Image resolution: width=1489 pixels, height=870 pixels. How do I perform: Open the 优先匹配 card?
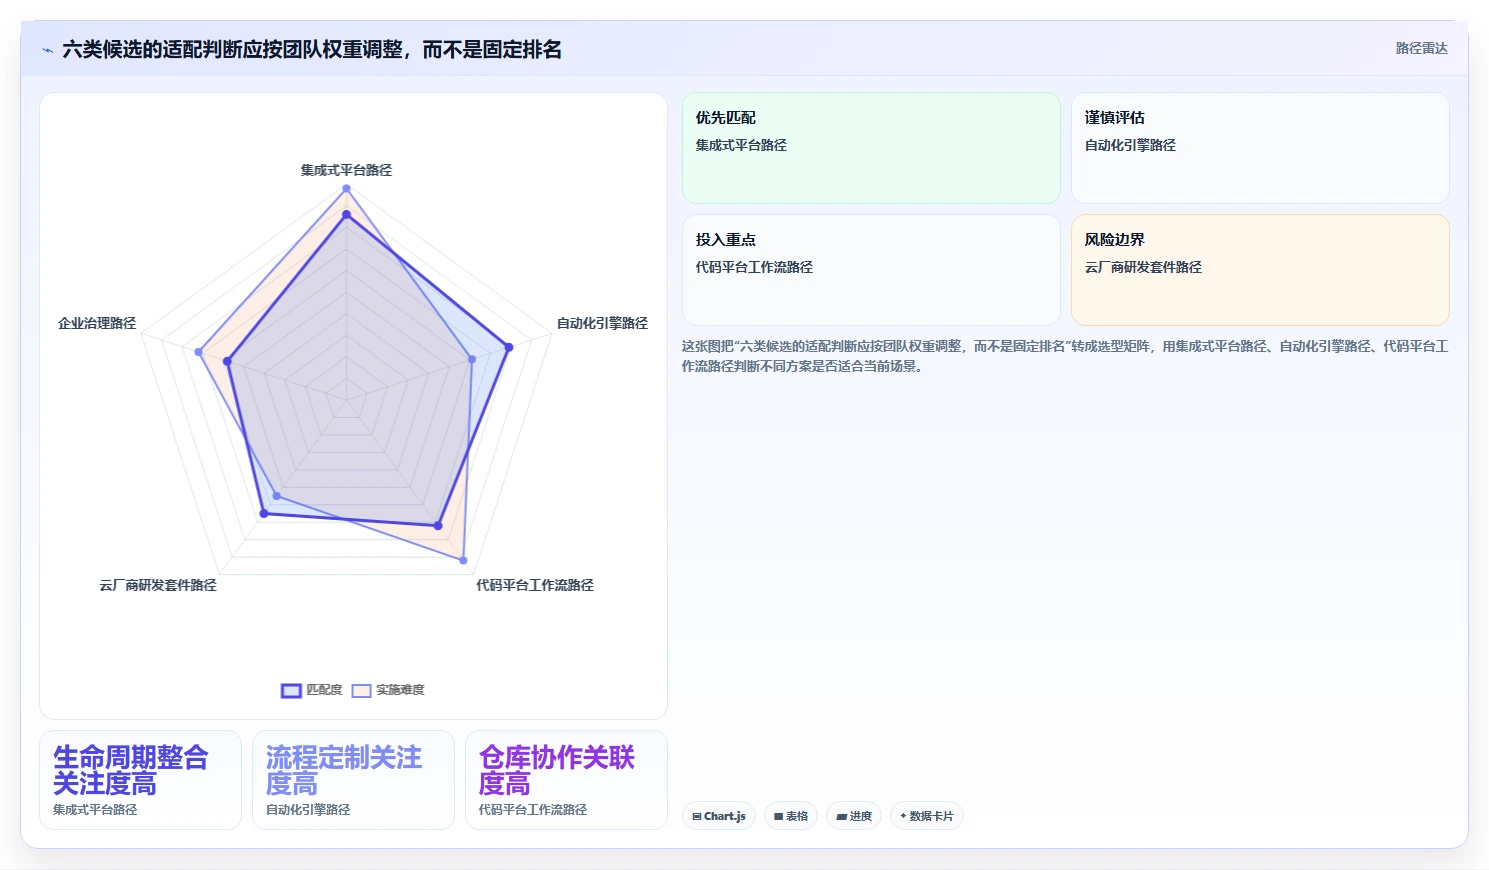(871, 148)
